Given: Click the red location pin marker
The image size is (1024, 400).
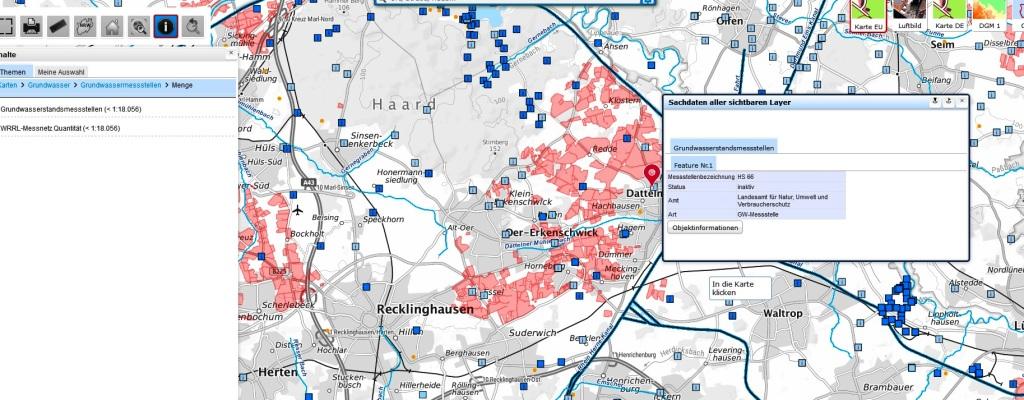Looking at the screenshot, I should point(653,176).
